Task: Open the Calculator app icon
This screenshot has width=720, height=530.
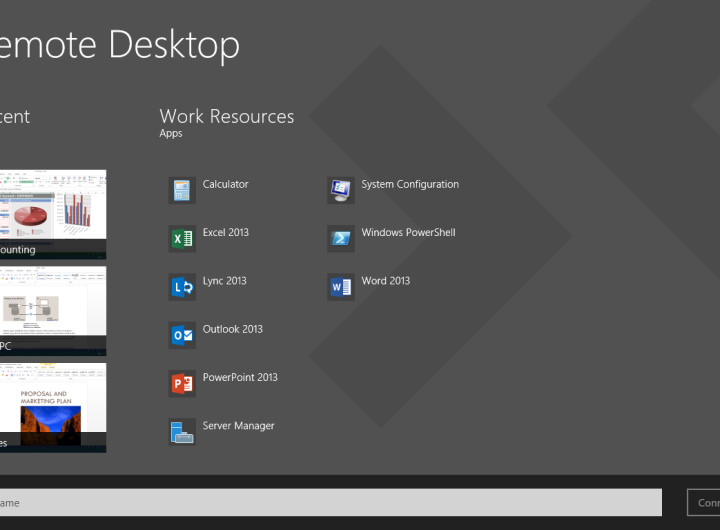Action: click(x=182, y=190)
